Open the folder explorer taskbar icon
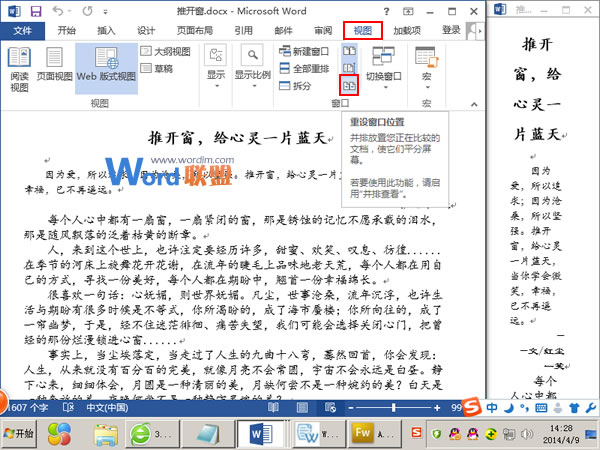Viewport: 600px width, 450px height. [106, 434]
